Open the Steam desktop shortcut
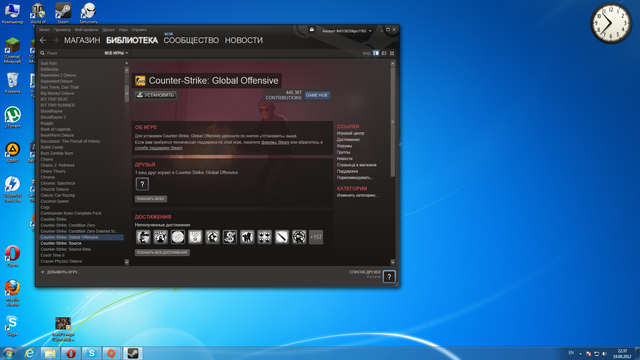 coord(63,13)
